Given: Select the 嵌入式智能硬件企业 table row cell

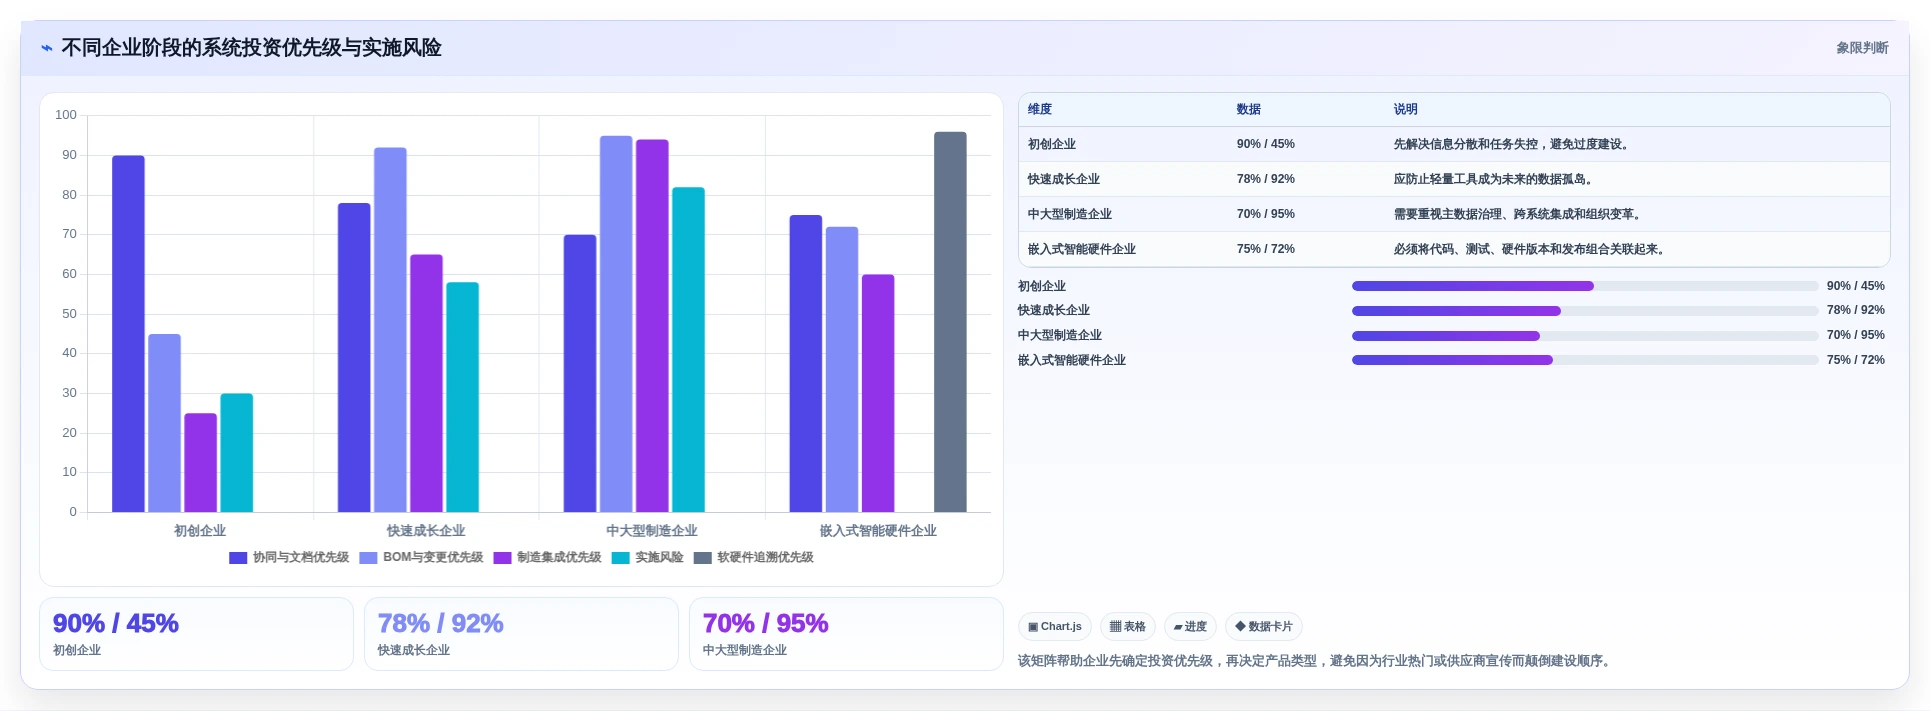Looking at the screenshot, I should click(1082, 249).
